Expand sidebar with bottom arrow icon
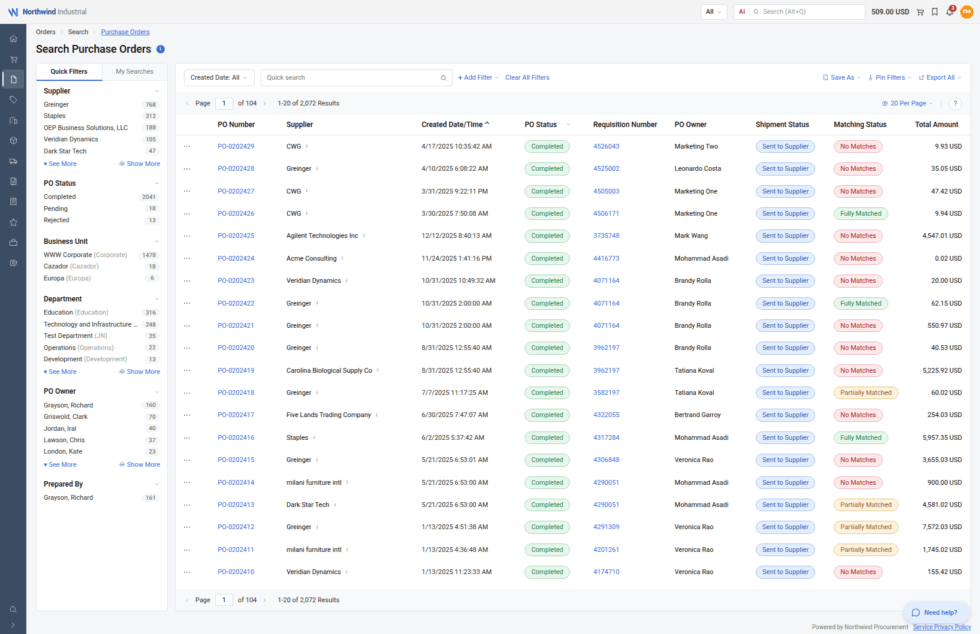The image size is (980, 634). (x=13, y=625)
